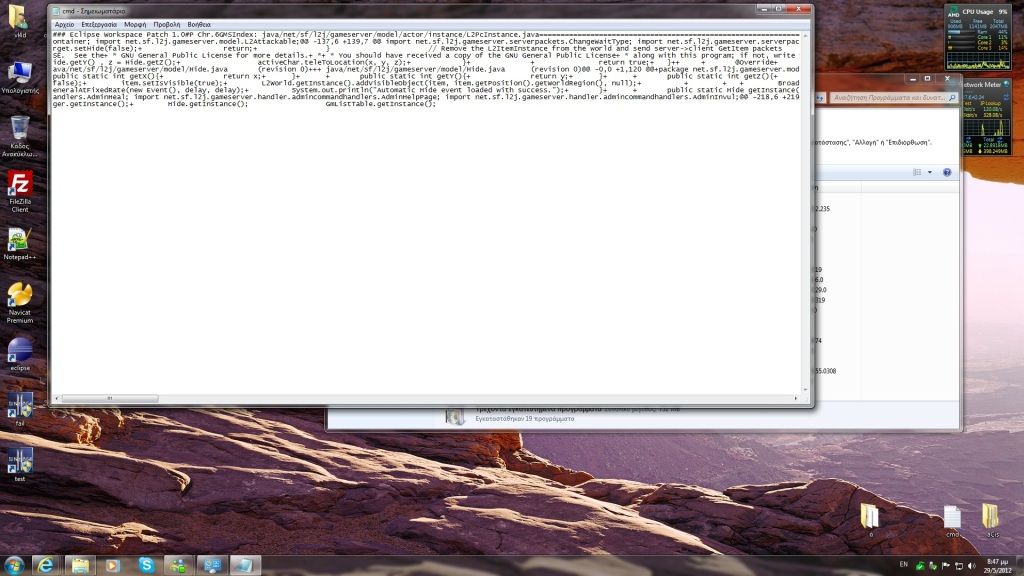Expand the view options dropdown arrow

click(930, 172)
